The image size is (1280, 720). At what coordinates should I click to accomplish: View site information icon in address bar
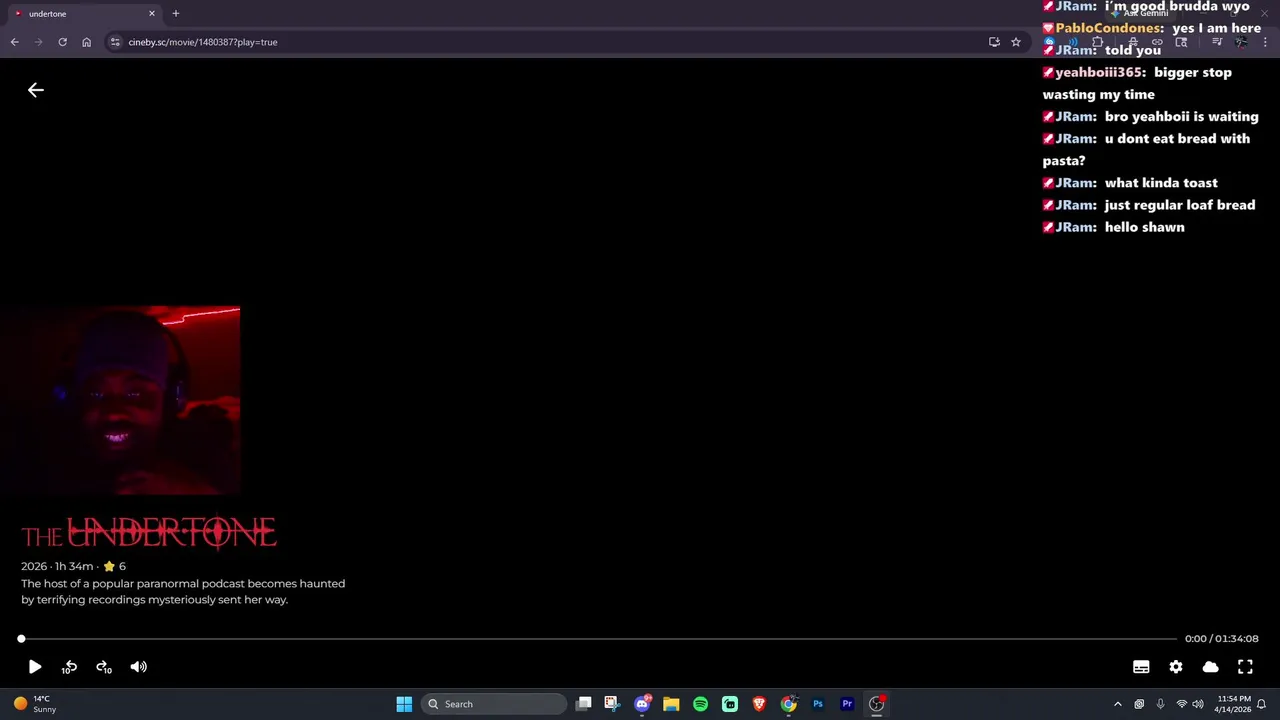(x=115, y=42)
